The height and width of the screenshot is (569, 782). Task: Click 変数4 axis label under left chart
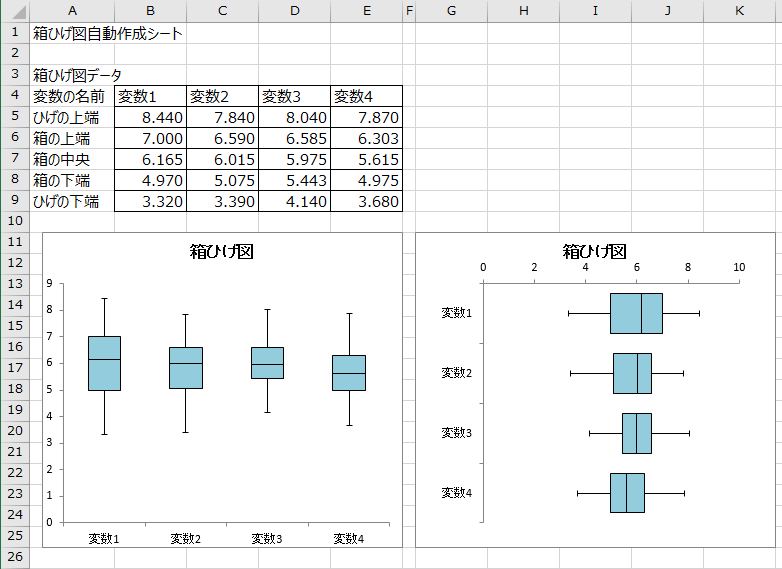349,539
